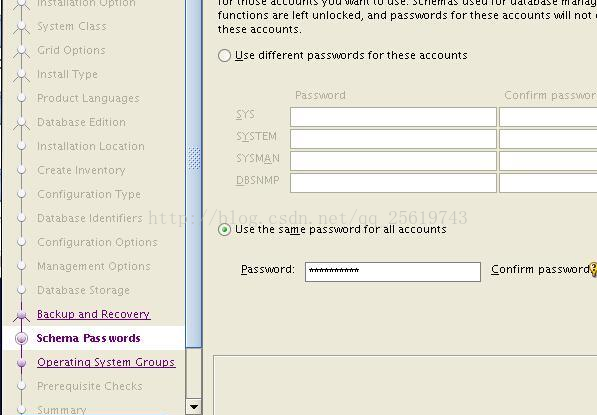
Task: Click the Installation Location step label
Action: point(91,146)
